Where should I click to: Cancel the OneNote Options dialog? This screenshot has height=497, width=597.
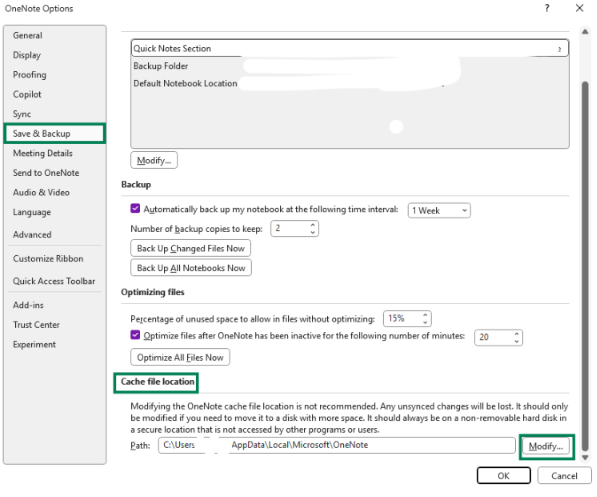click(564, 476)
